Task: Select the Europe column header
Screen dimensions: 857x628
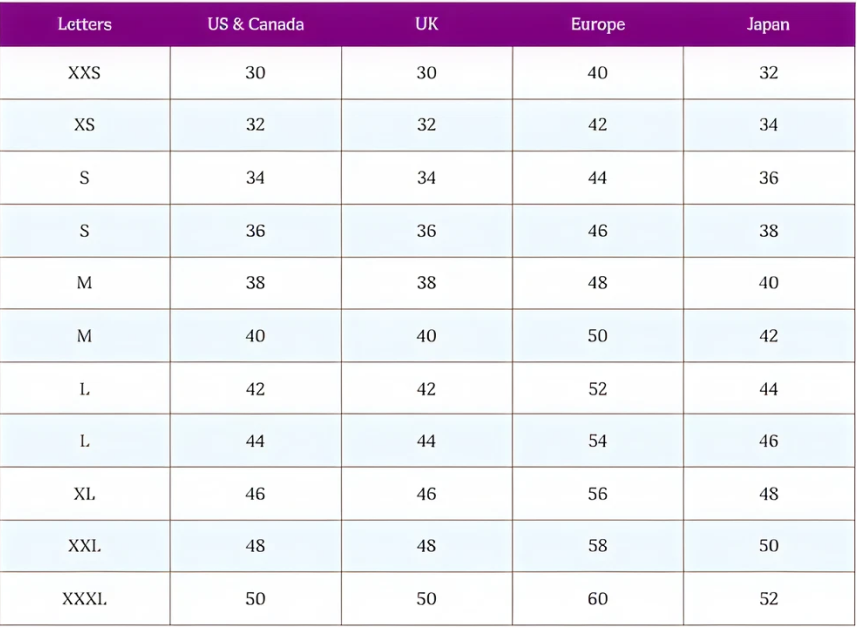Action: [x=597, y=25]
